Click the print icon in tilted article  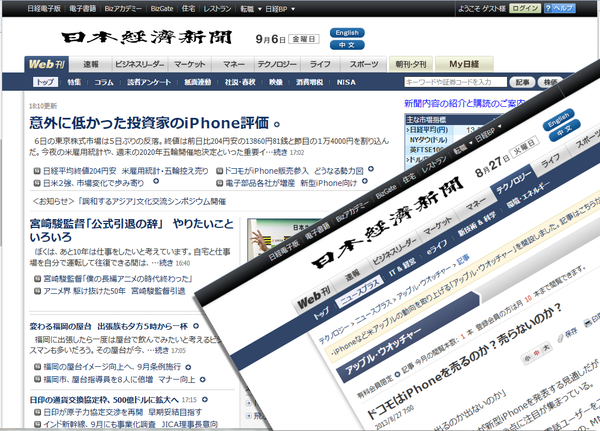(x=588, y=323)
